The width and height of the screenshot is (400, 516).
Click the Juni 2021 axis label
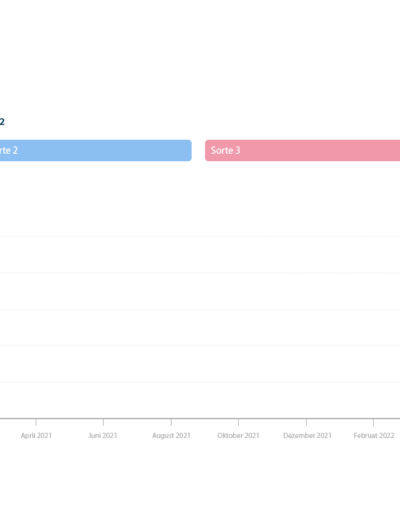[x=103, y=435]
